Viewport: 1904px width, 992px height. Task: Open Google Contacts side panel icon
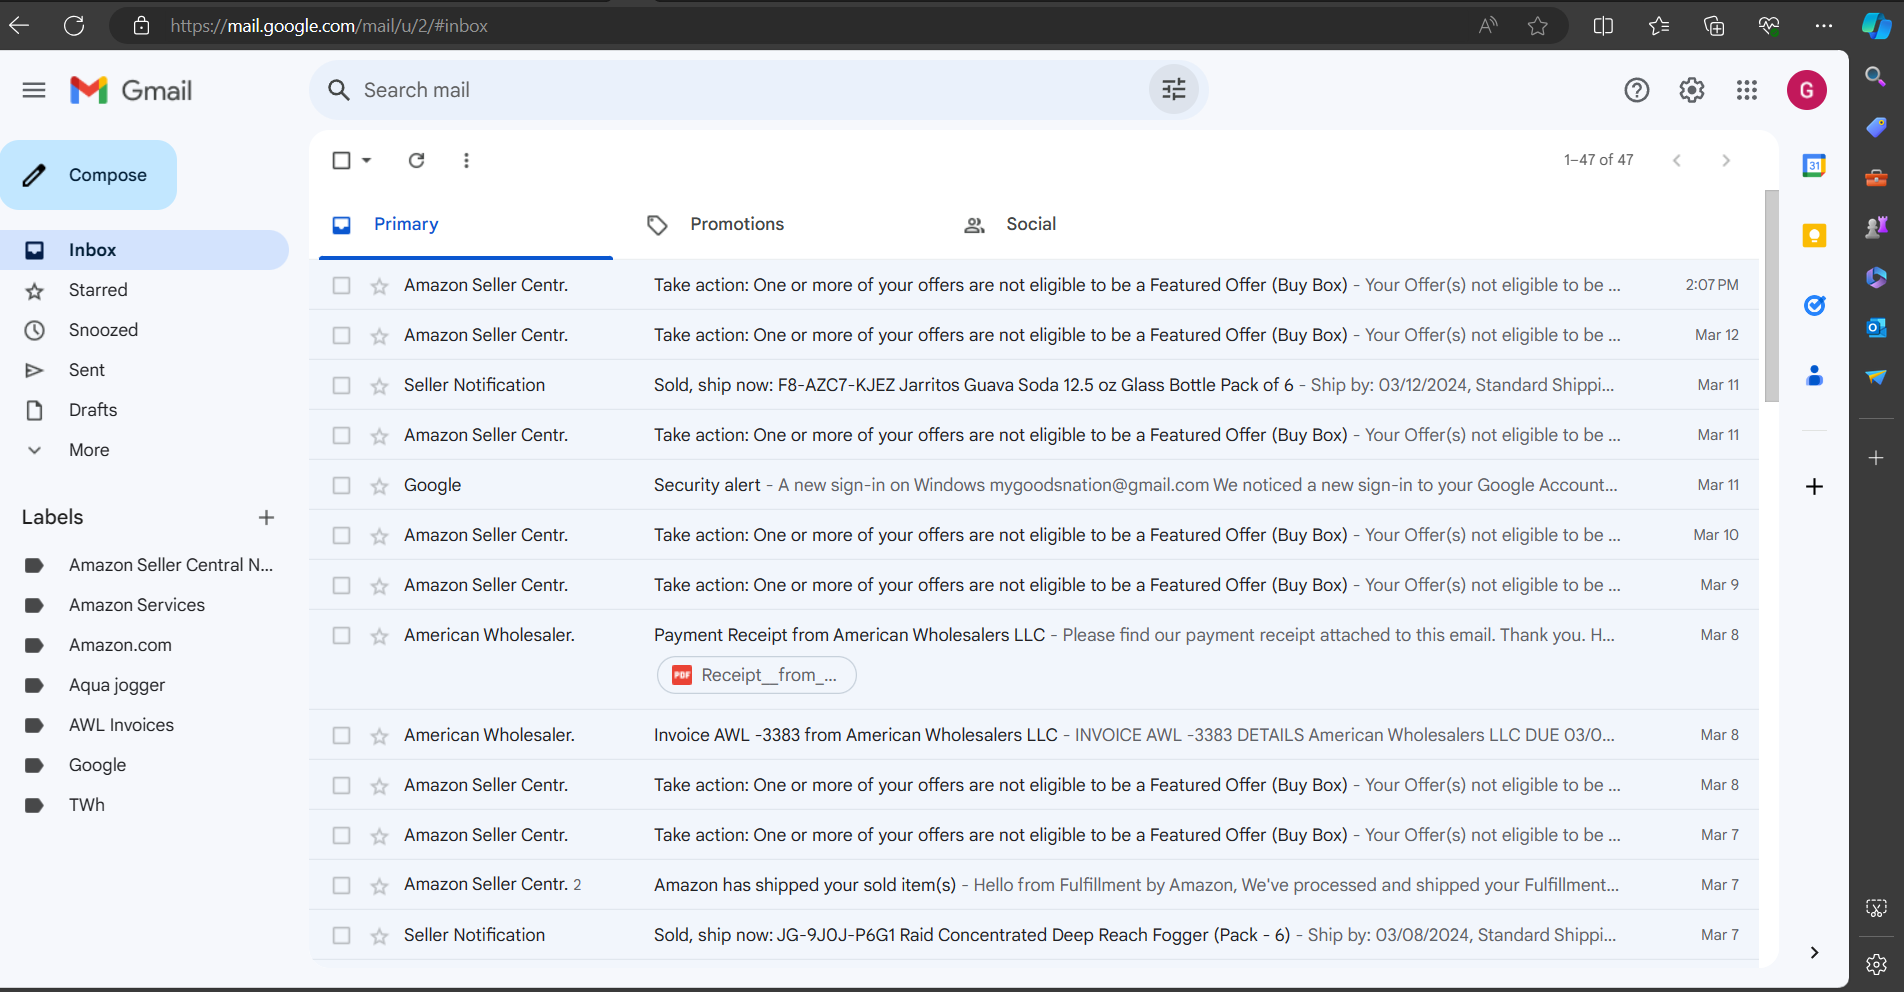pos(1814,376)
